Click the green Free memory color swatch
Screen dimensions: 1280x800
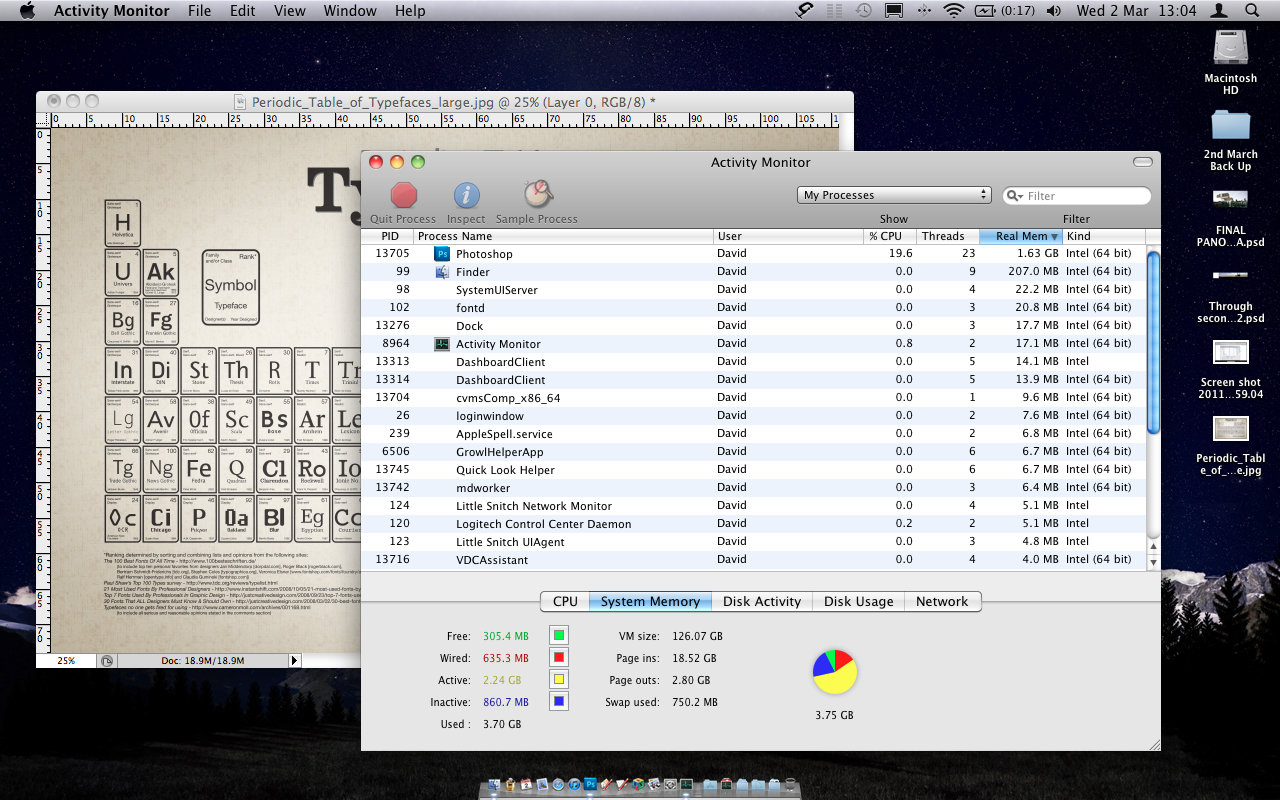[559, 635]
